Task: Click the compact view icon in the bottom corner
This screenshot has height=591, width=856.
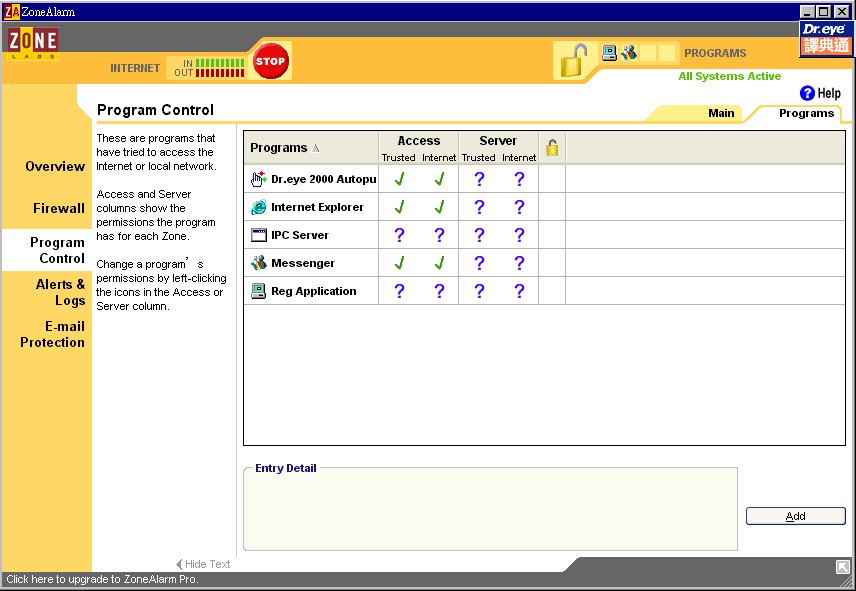Action: pos(842,566)
